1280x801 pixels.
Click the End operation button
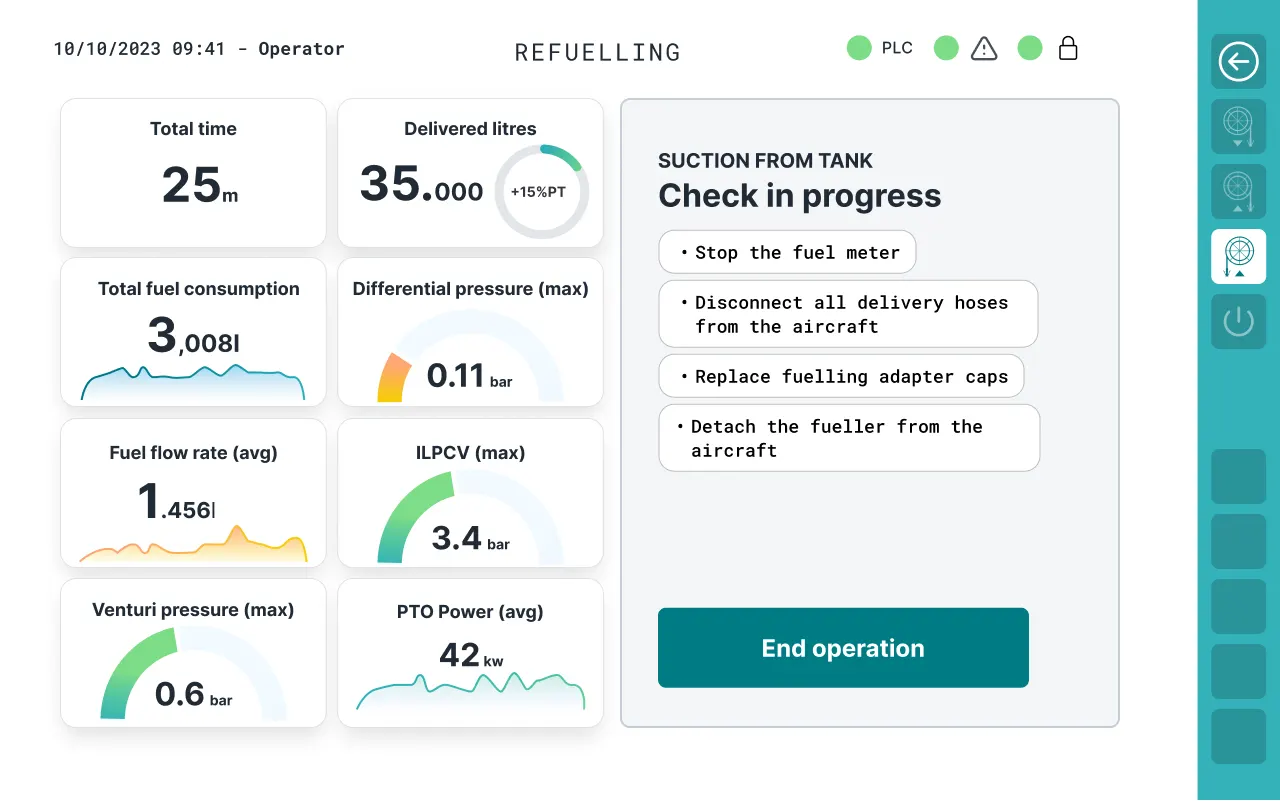point(843,648)
